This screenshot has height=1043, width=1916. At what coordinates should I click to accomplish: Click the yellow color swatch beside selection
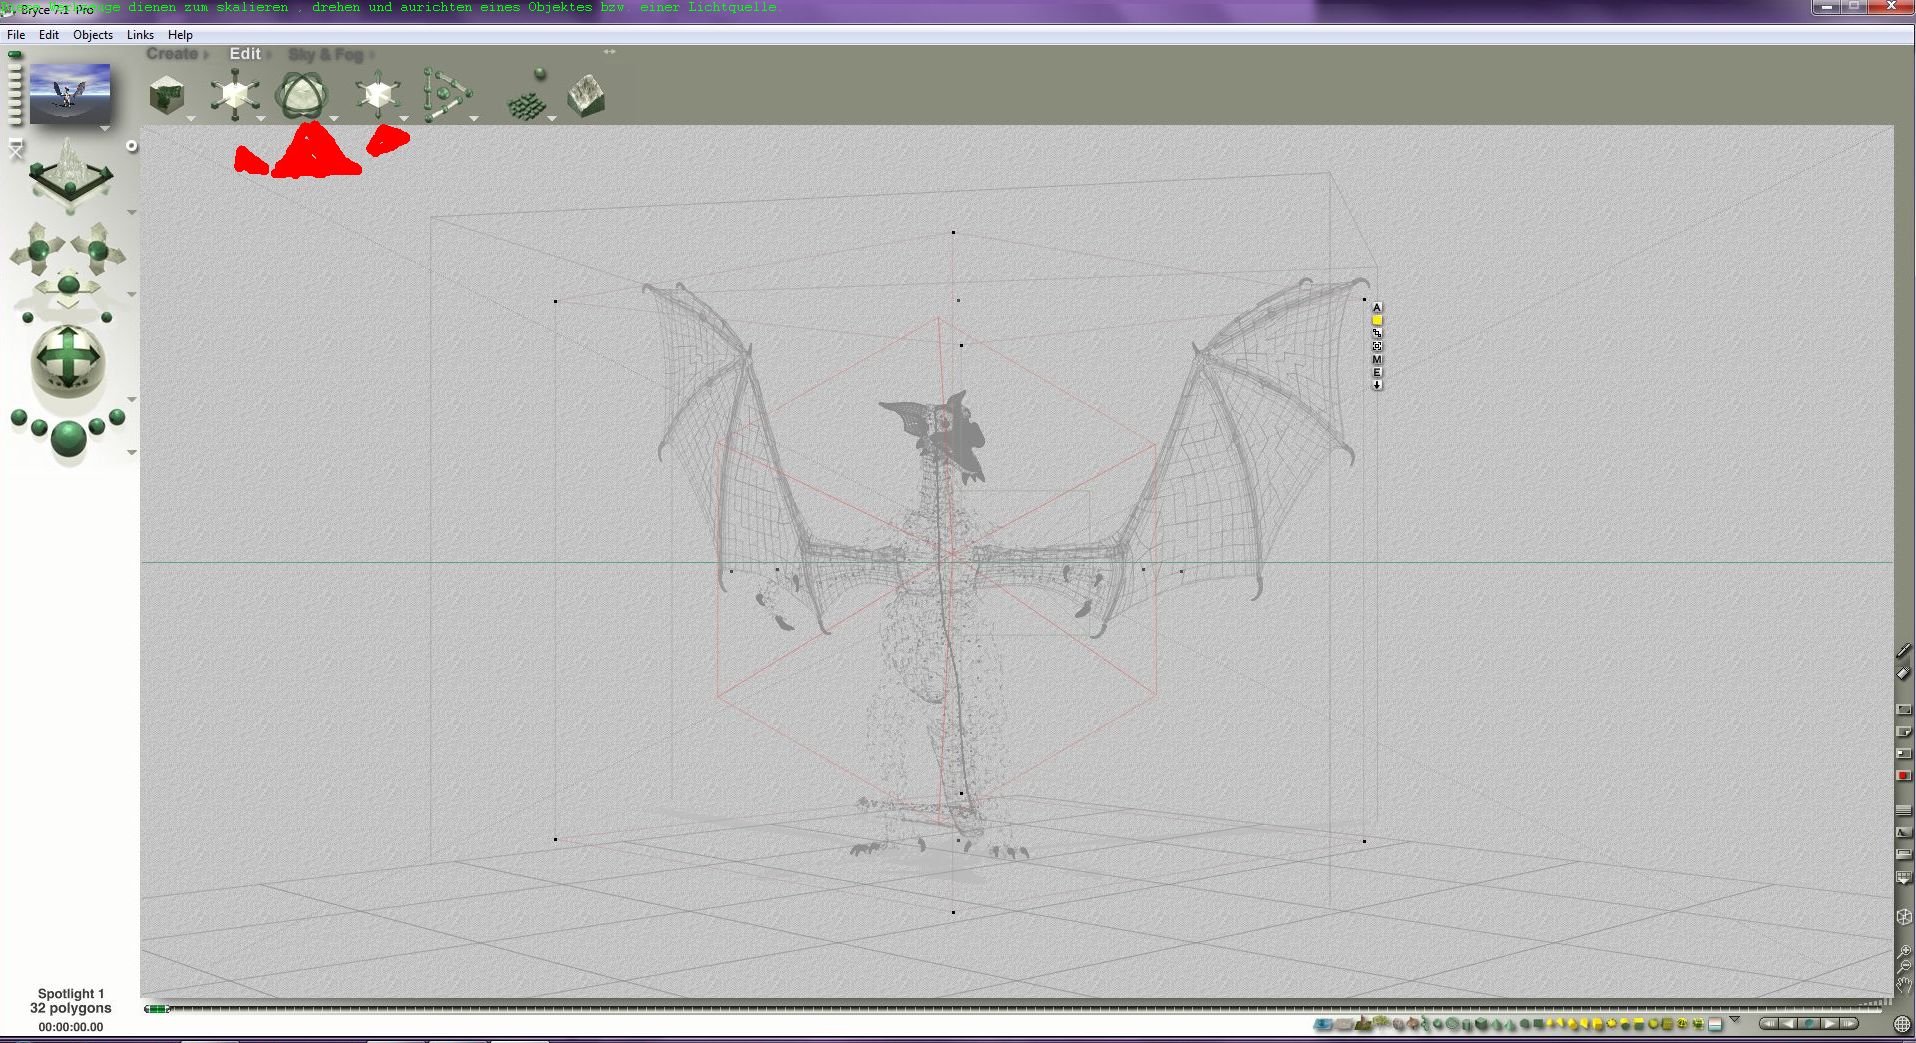(x=1377, y=320)
